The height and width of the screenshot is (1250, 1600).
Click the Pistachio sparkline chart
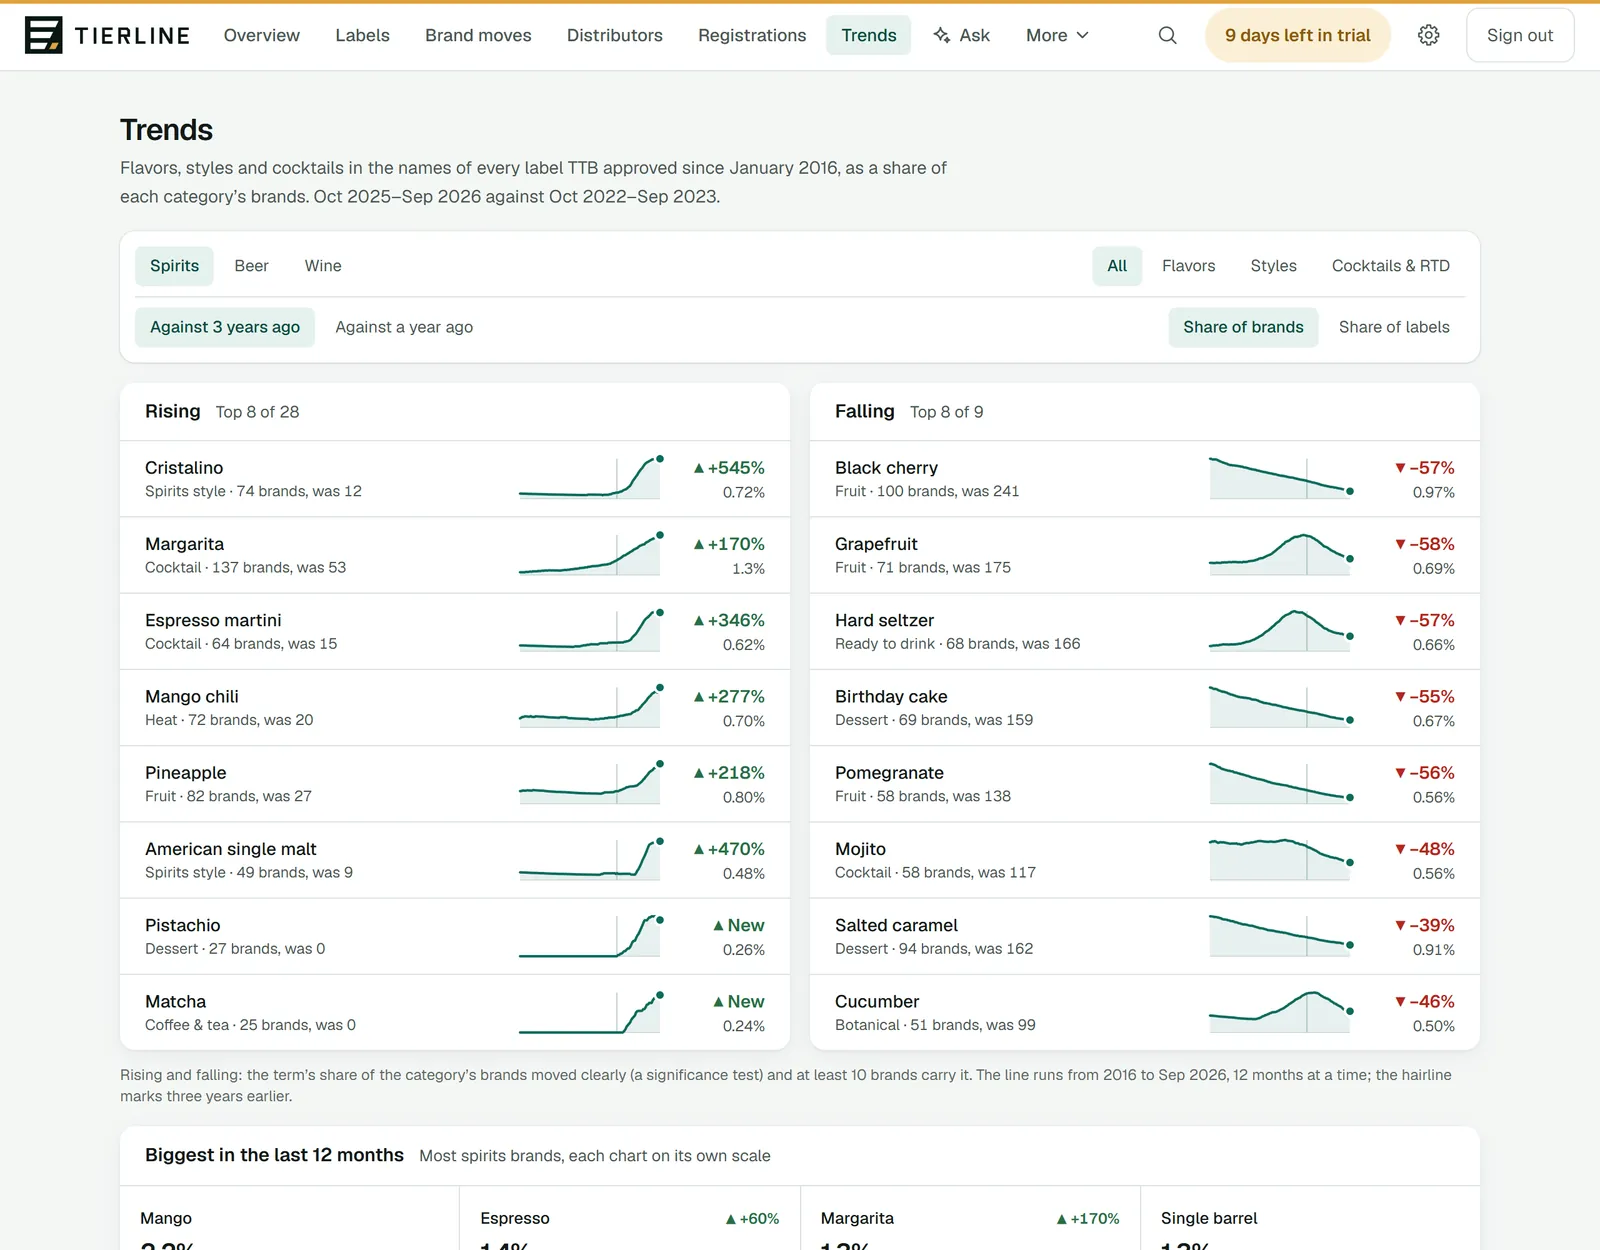590,936
